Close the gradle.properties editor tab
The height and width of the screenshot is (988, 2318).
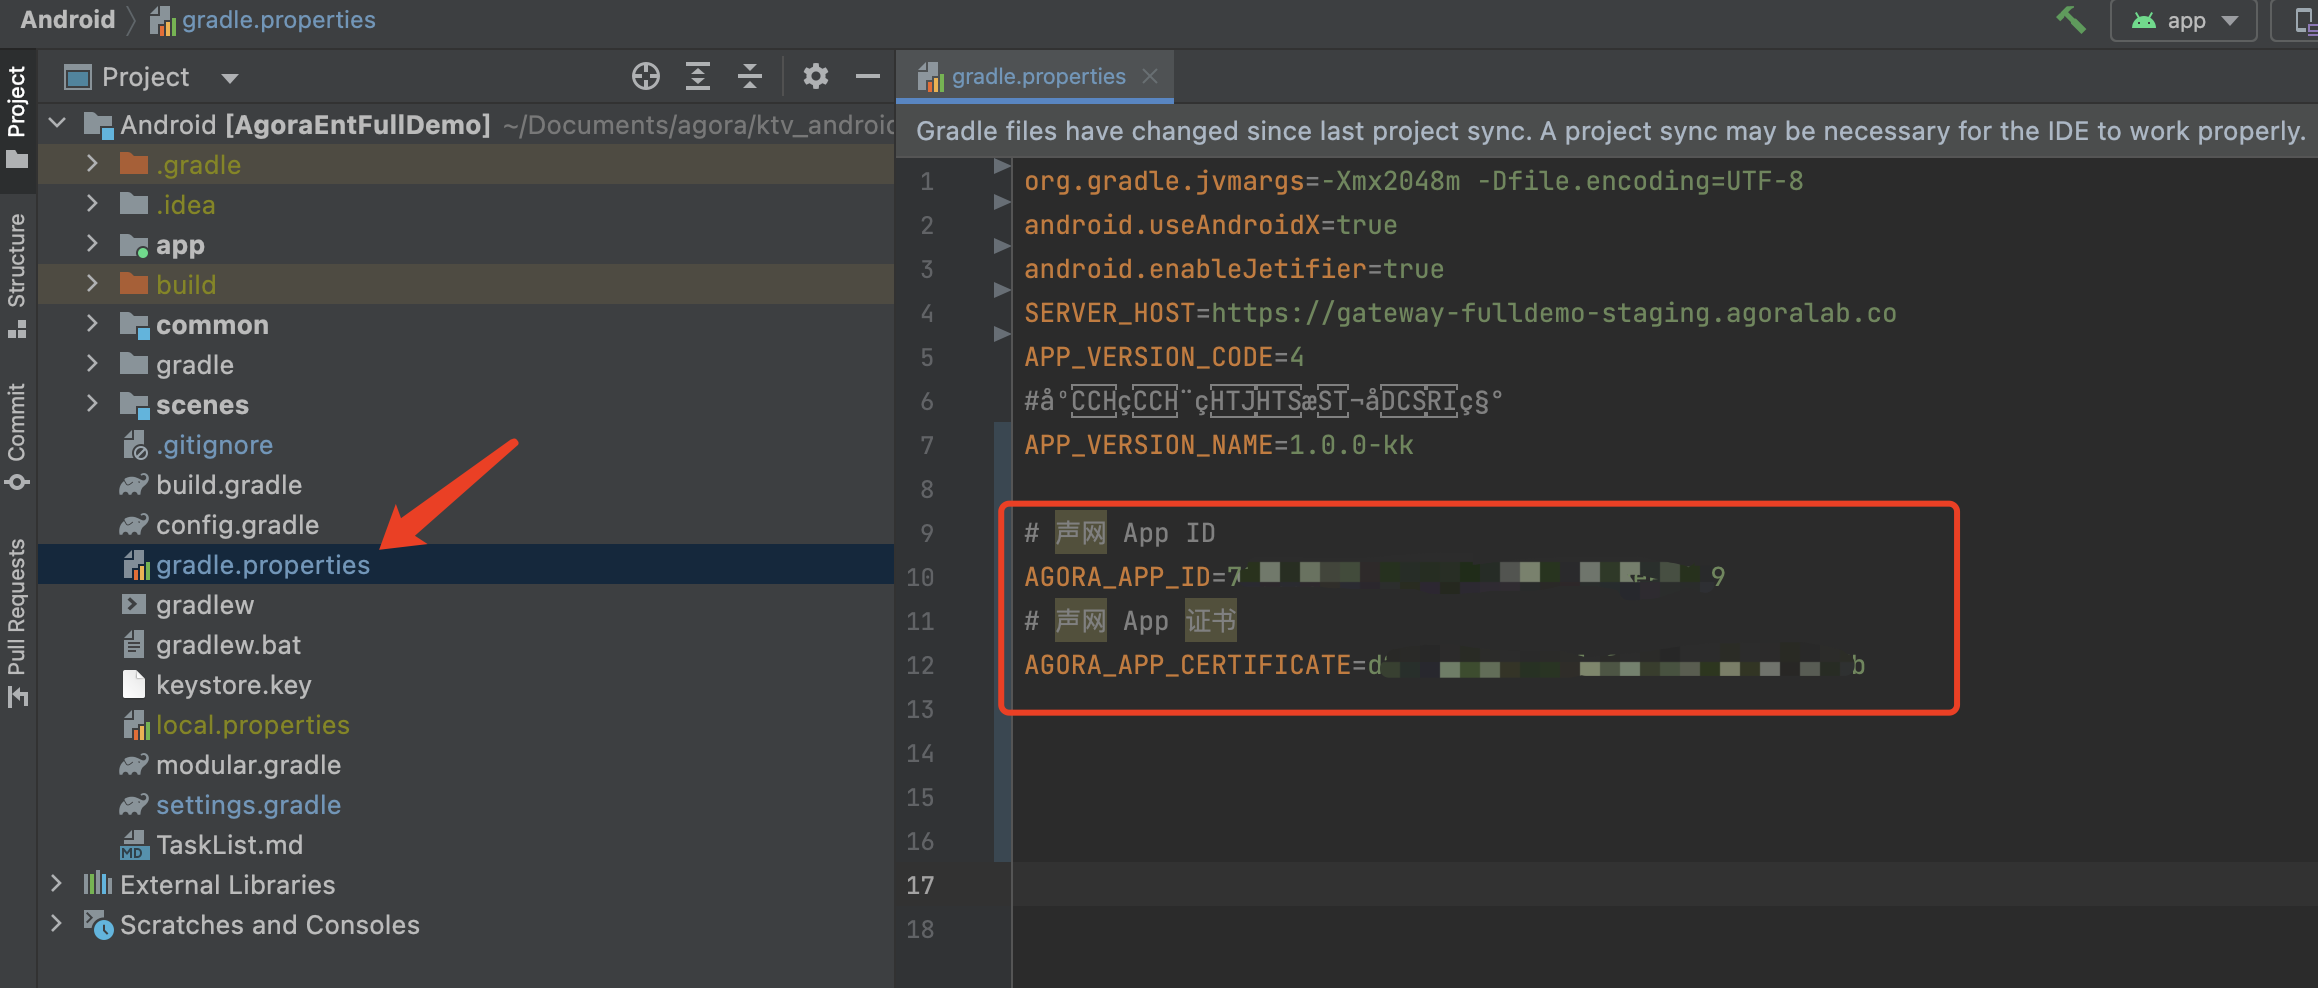[x=1151, y=76]
